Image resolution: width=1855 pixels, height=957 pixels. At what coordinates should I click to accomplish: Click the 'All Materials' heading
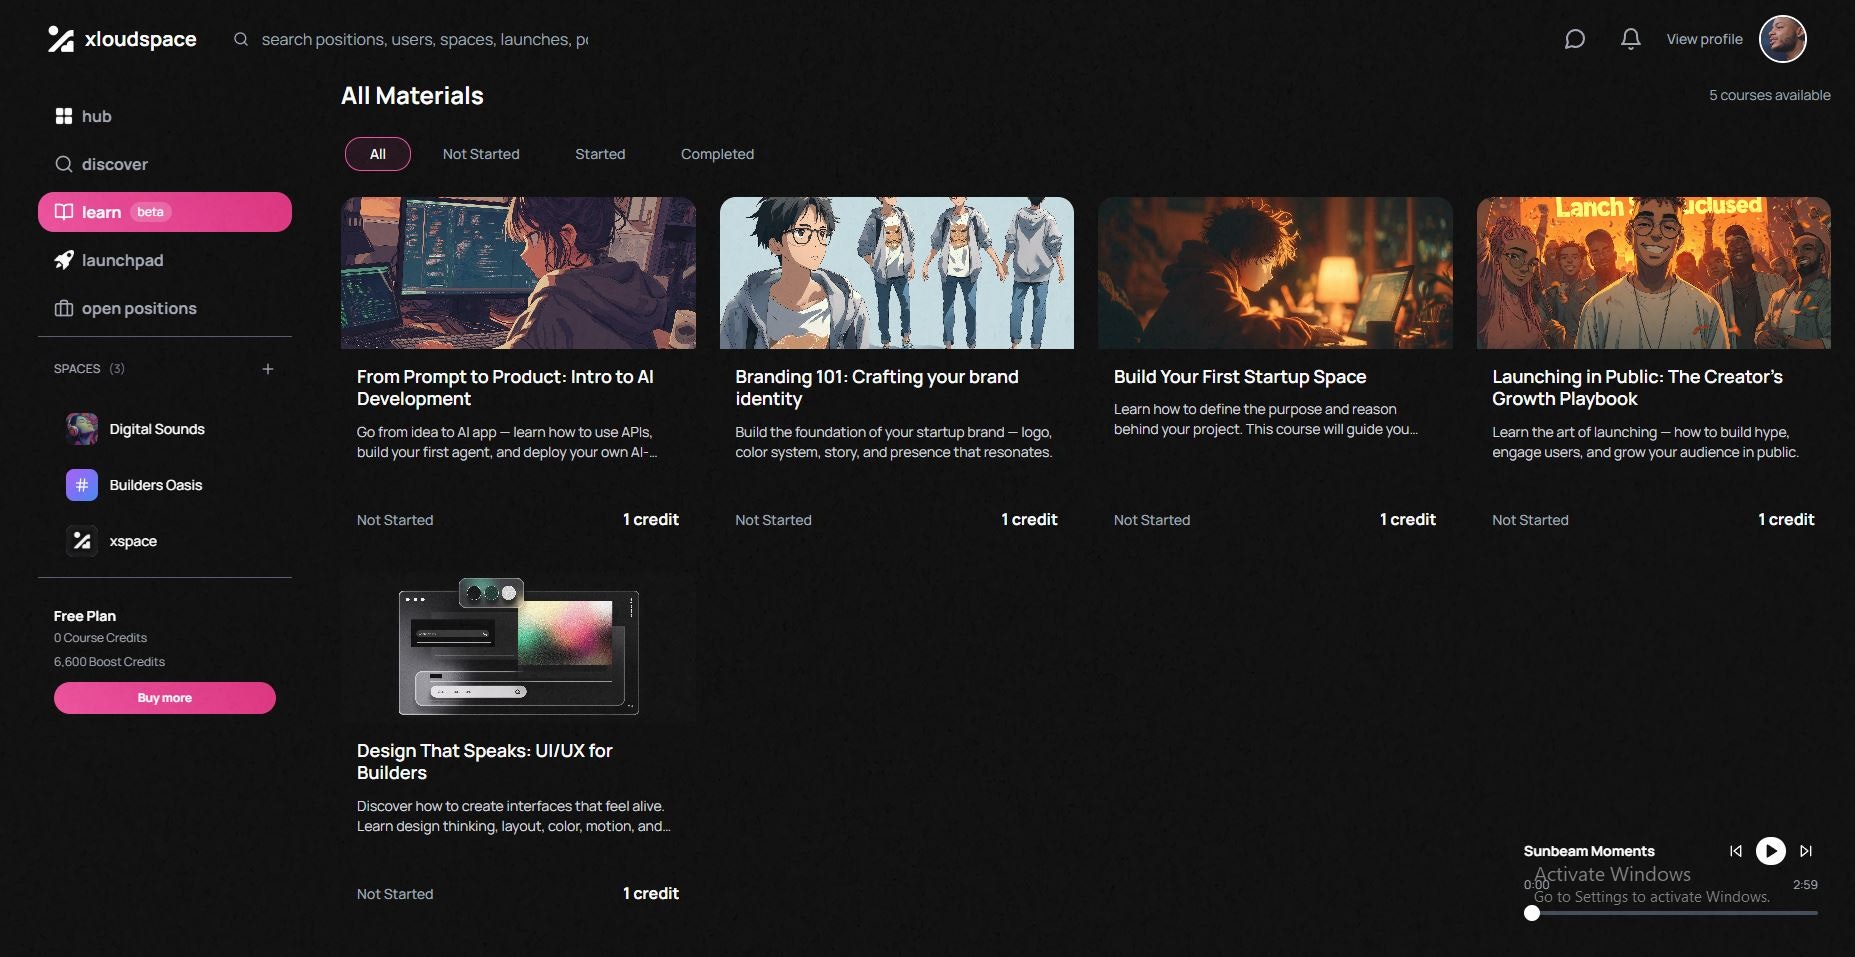click(412, 96)
